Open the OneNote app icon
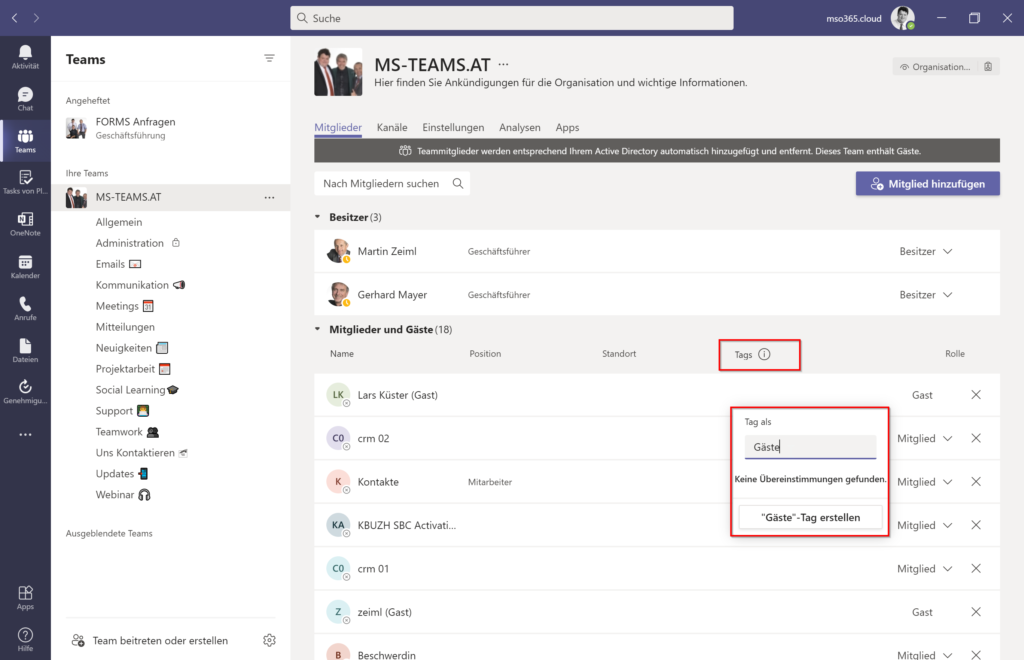Viewport: 1024px width, 660px height. [25, 224]
